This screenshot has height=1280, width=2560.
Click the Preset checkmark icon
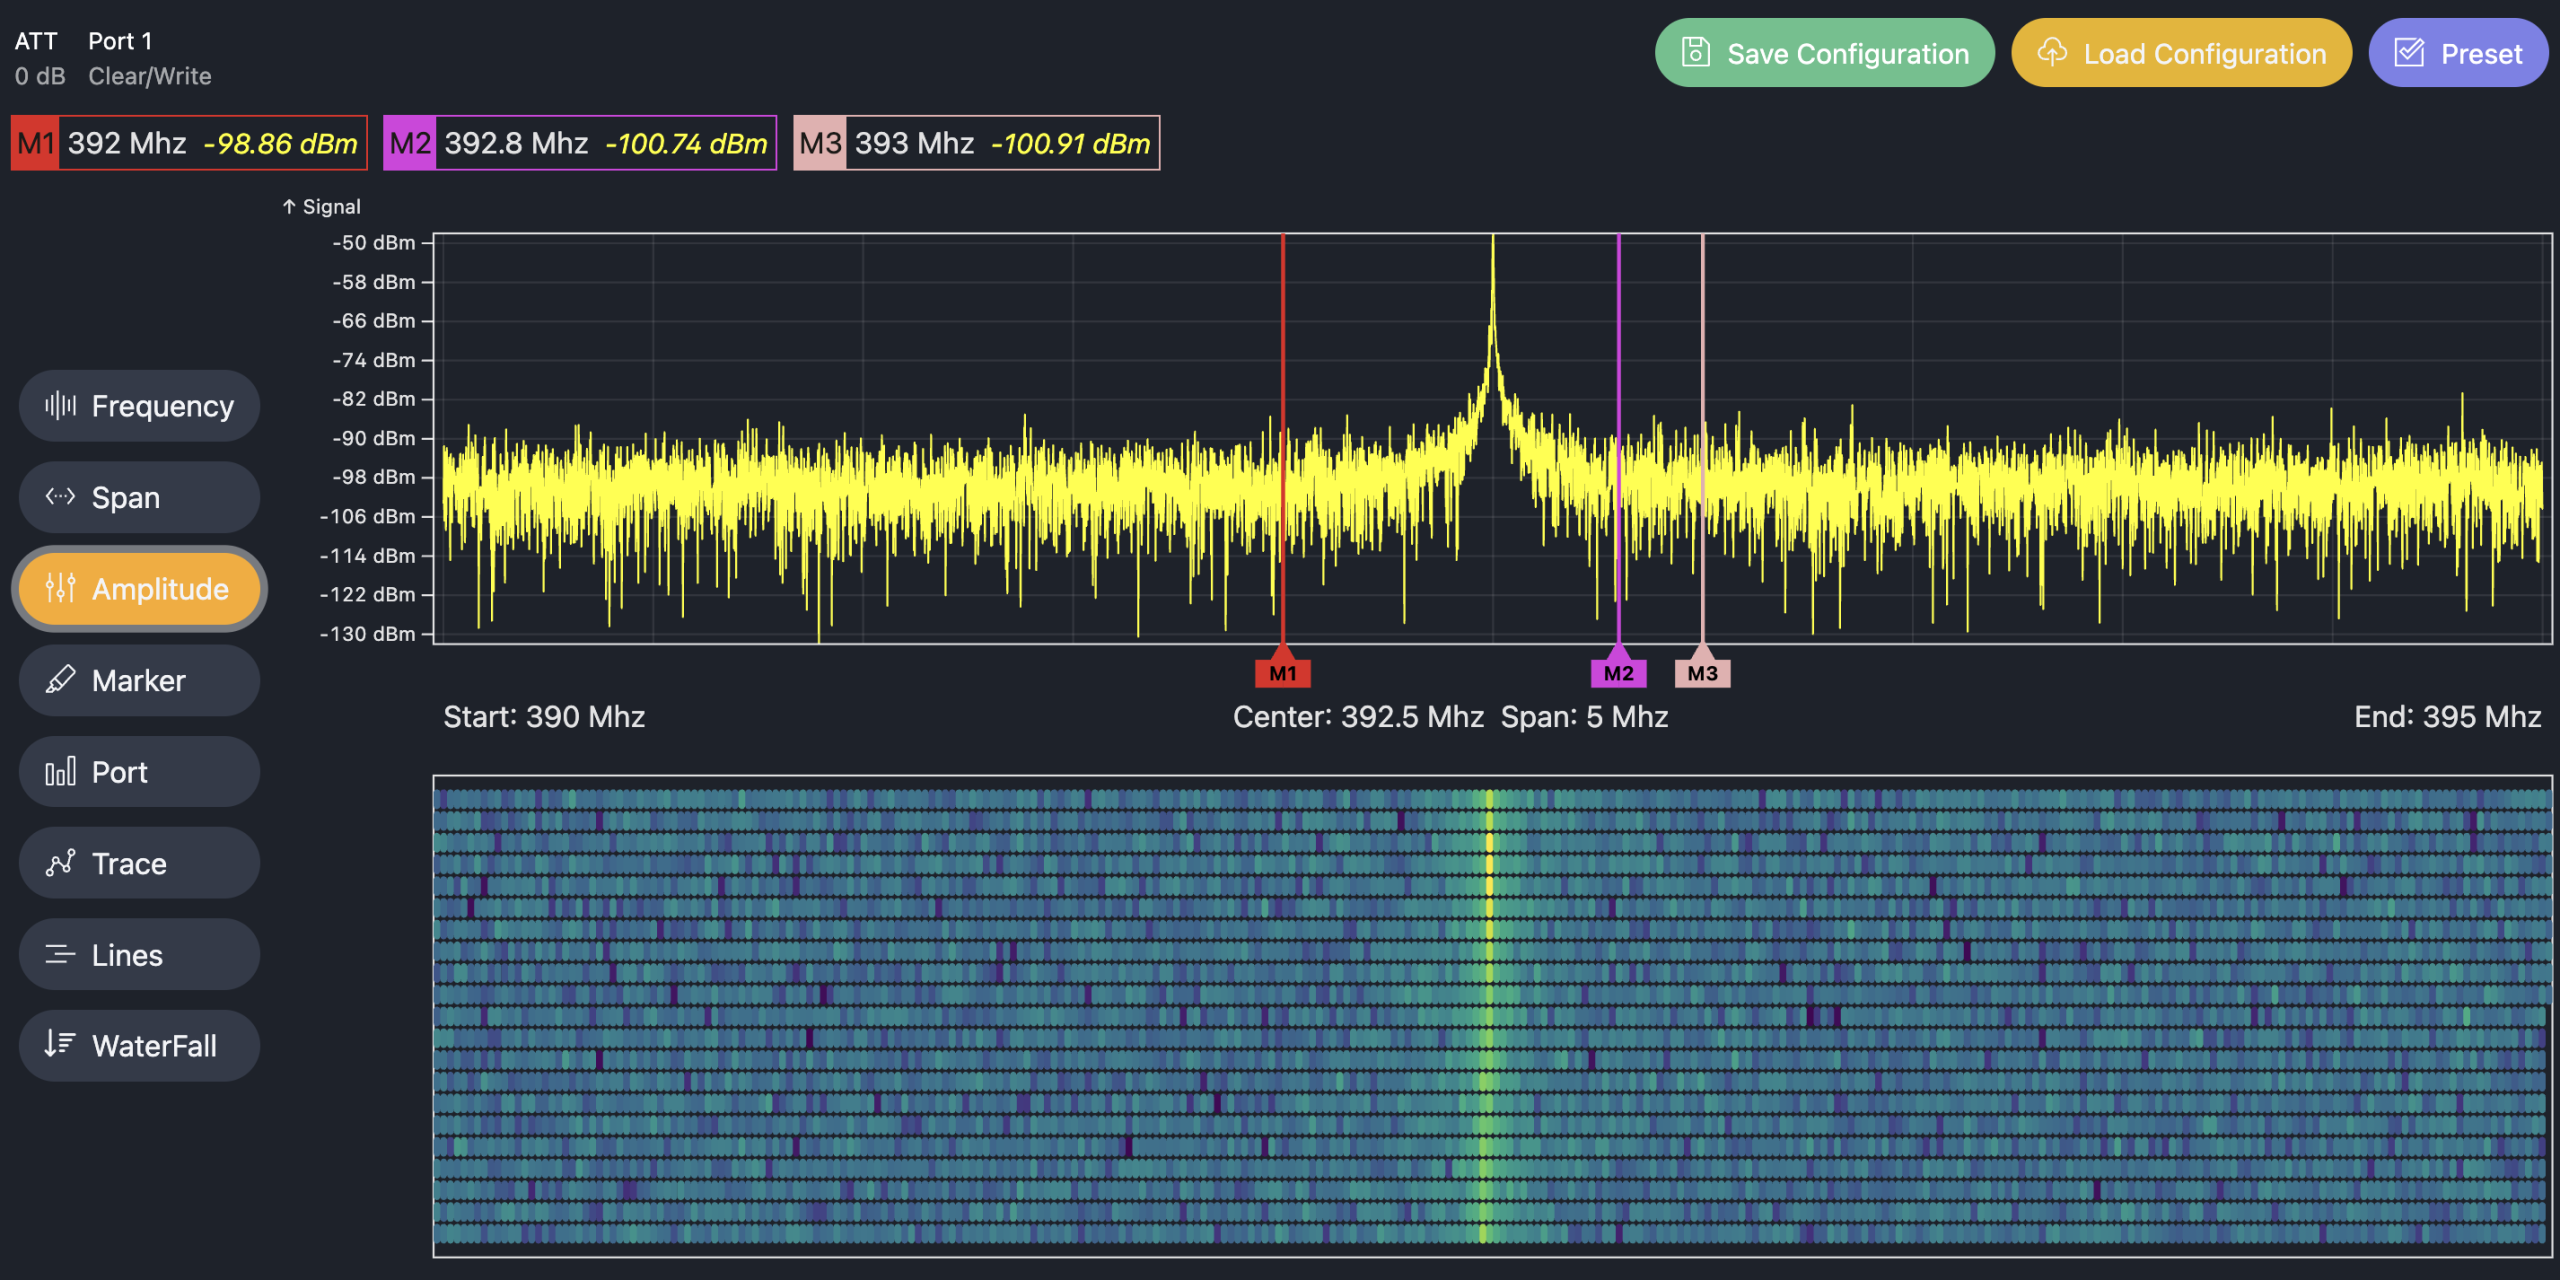coord(2409,52)
